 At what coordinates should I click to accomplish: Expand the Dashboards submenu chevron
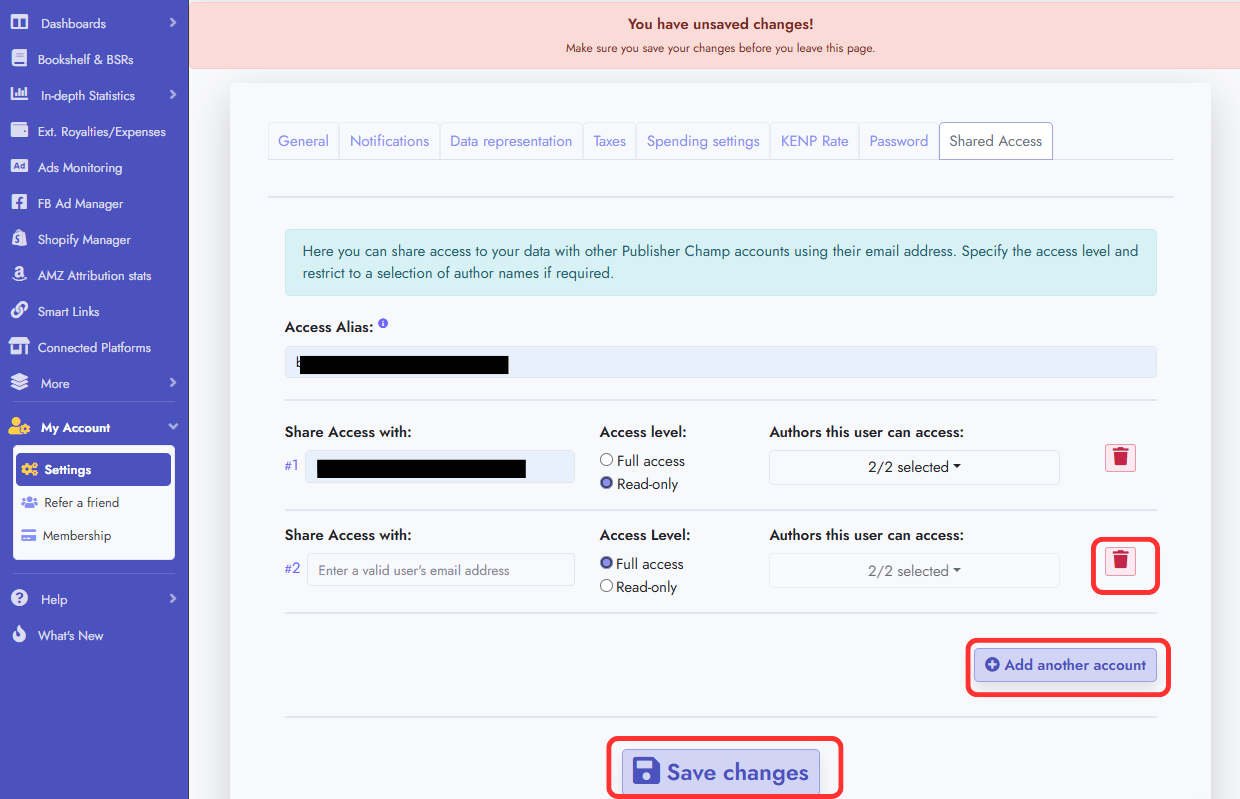[172, 22]
